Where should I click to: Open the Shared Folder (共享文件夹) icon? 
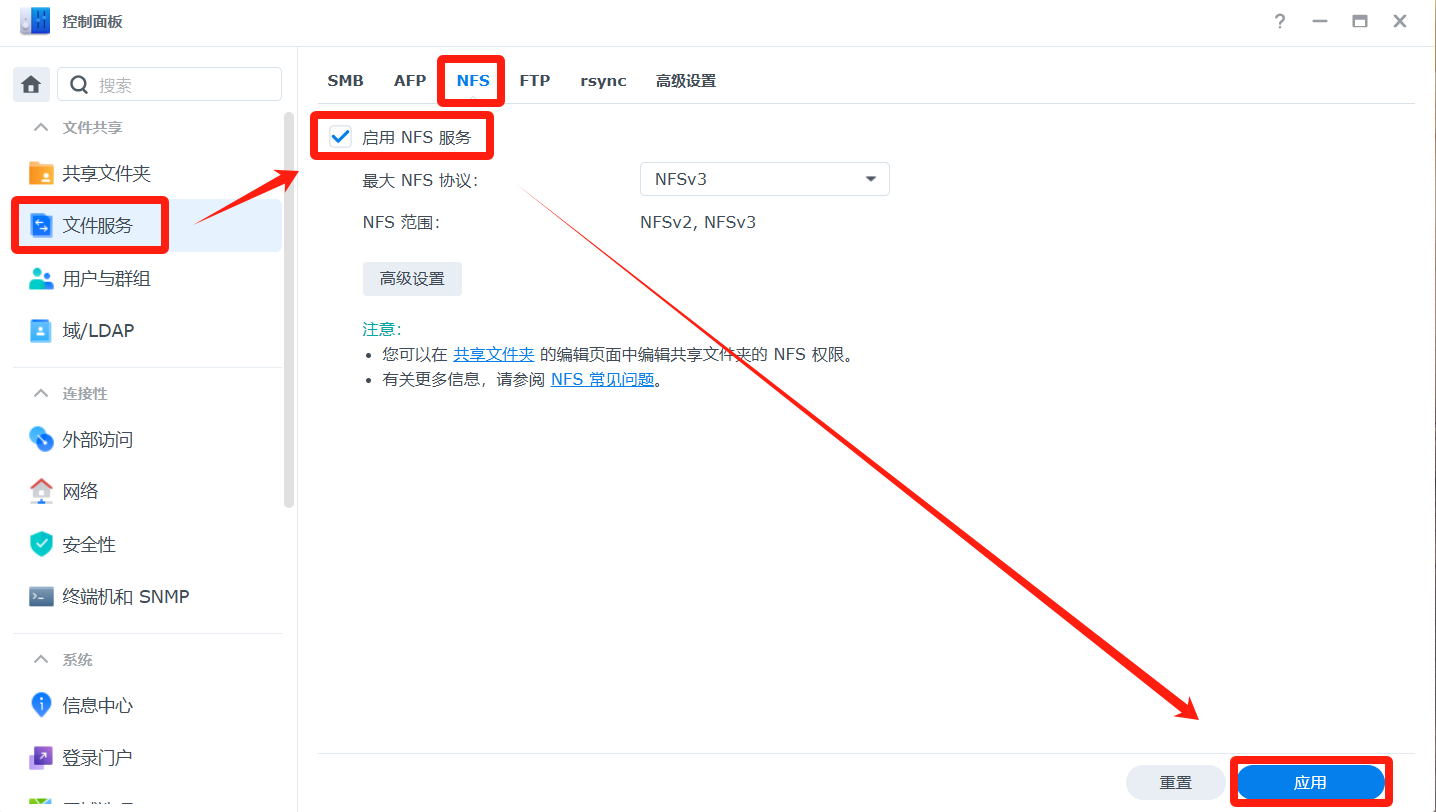pos(41,173)
